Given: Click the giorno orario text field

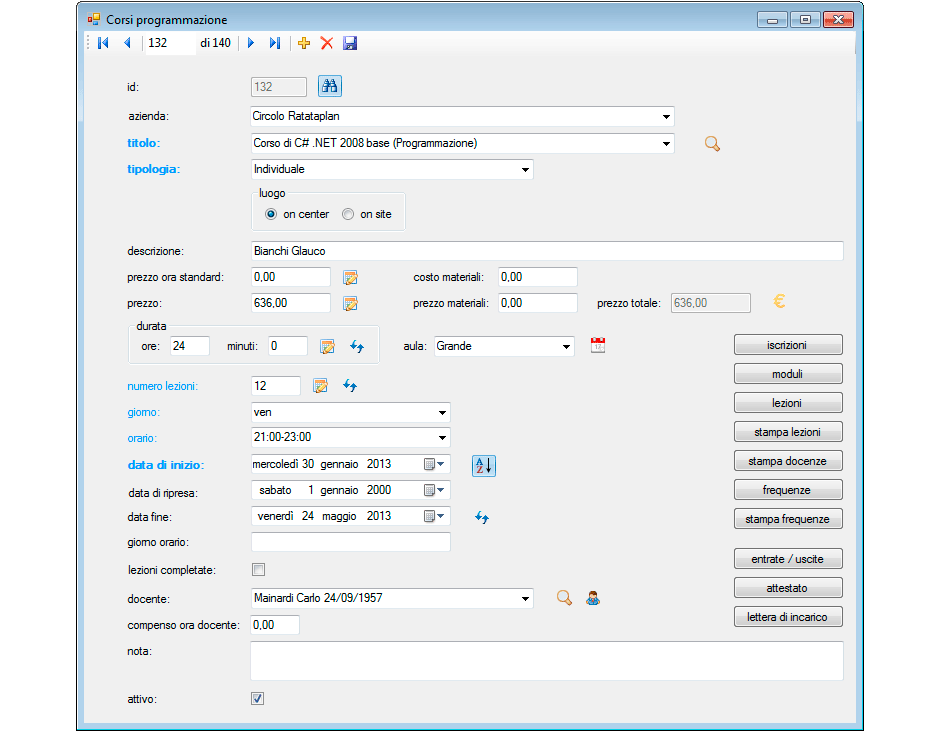Looking at the screenshot, I should tap(351, 542).
